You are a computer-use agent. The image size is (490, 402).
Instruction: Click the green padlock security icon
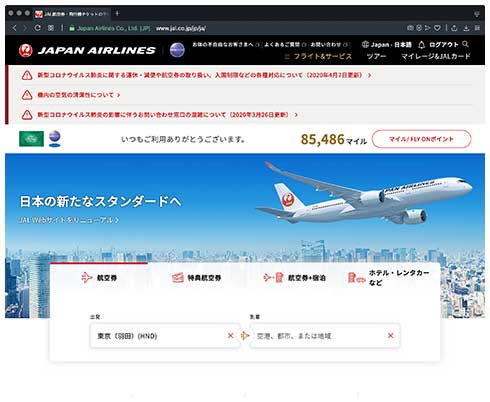tap(72, 28)
